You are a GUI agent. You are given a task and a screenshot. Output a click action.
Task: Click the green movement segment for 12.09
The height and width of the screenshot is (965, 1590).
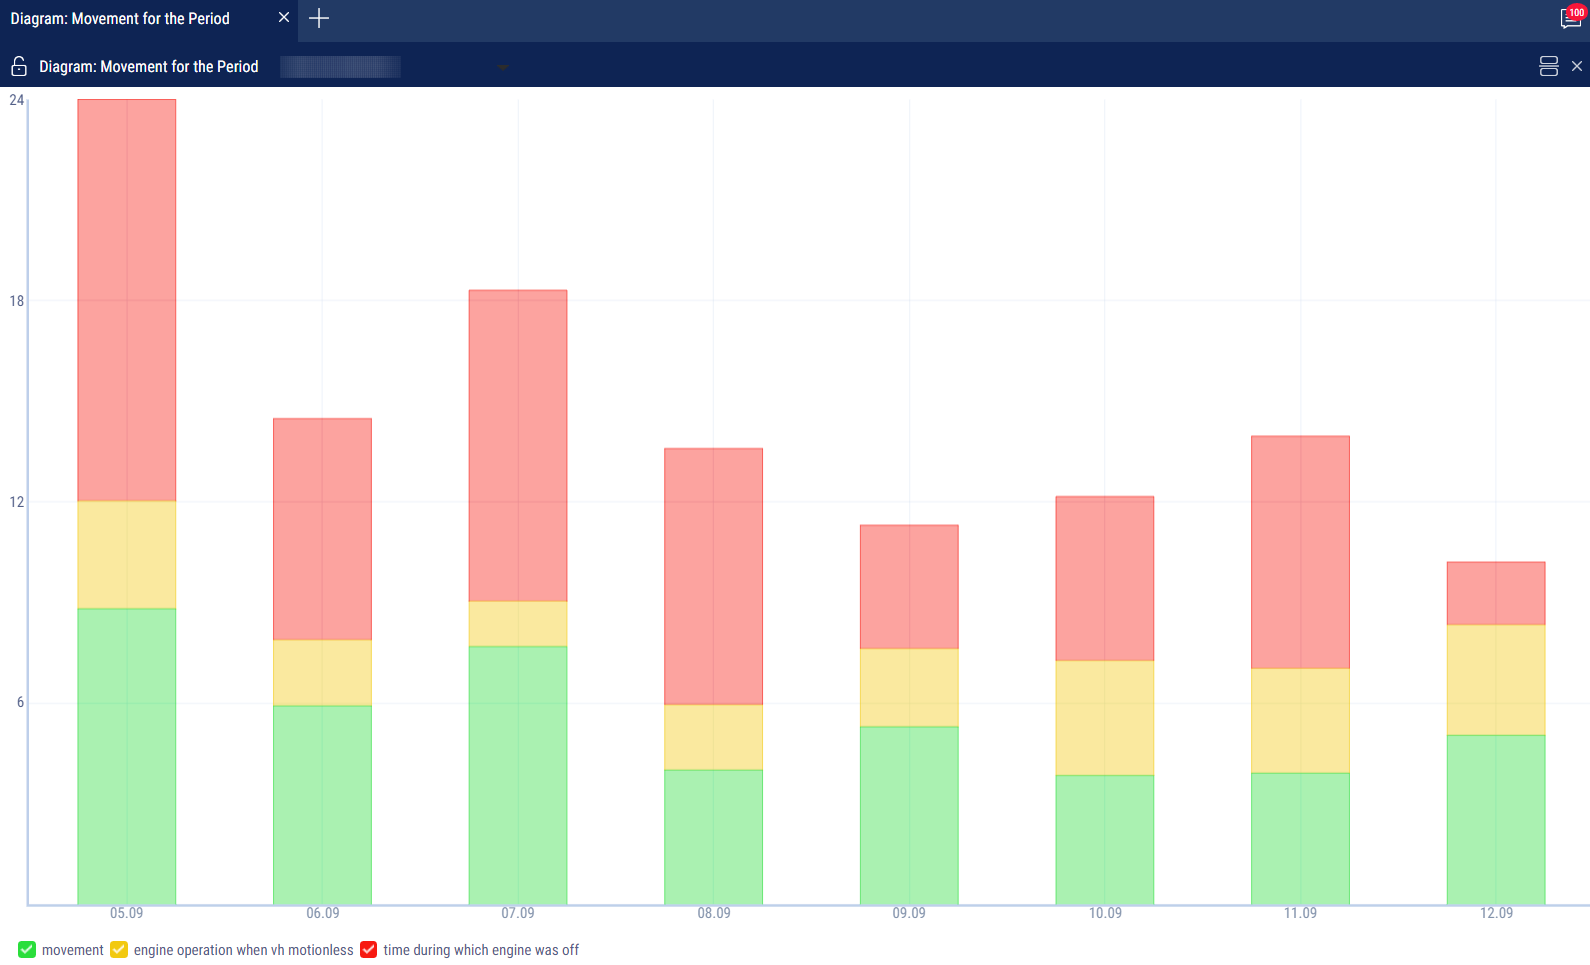(1496, 820)
